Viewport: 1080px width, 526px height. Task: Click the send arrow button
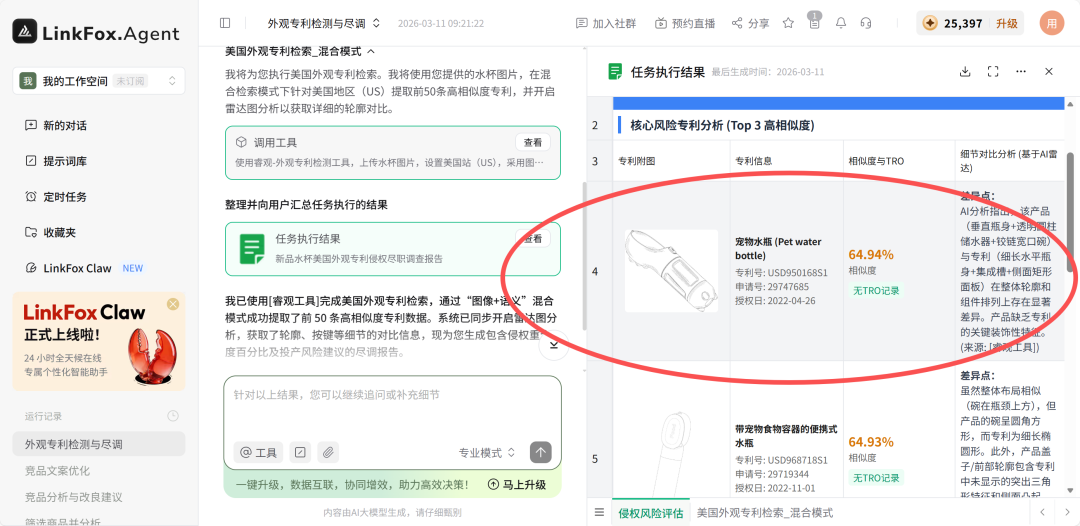pyautogui.click(x=541, y=452)
